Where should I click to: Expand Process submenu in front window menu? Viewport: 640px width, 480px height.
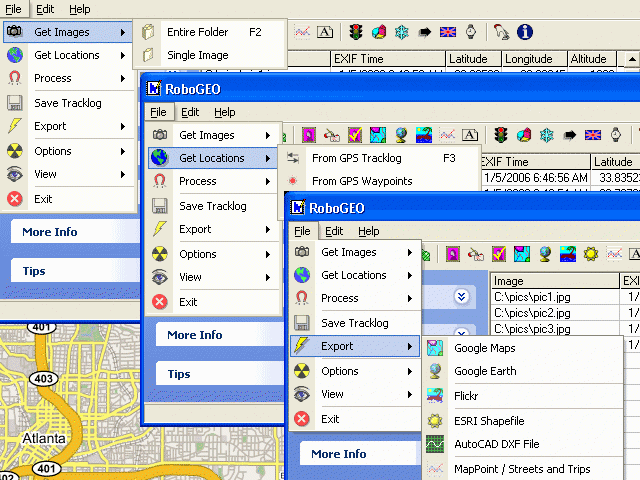tap(410, 298)
